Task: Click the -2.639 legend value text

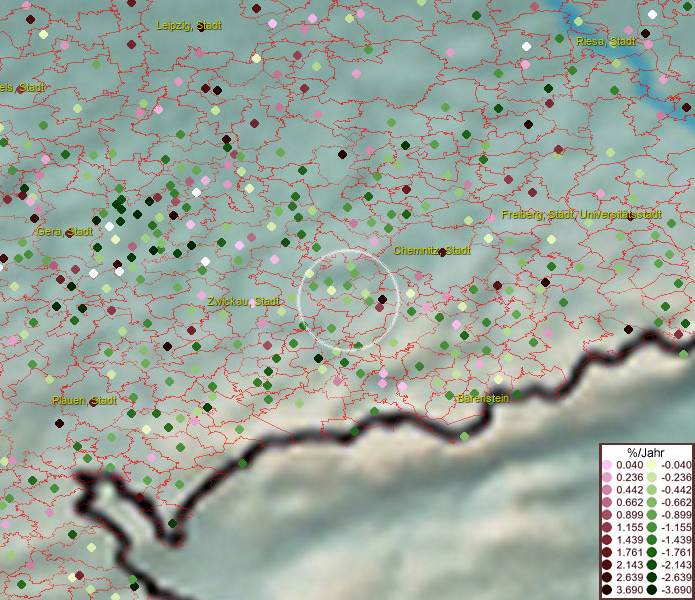Action: [x=676, y=577]
